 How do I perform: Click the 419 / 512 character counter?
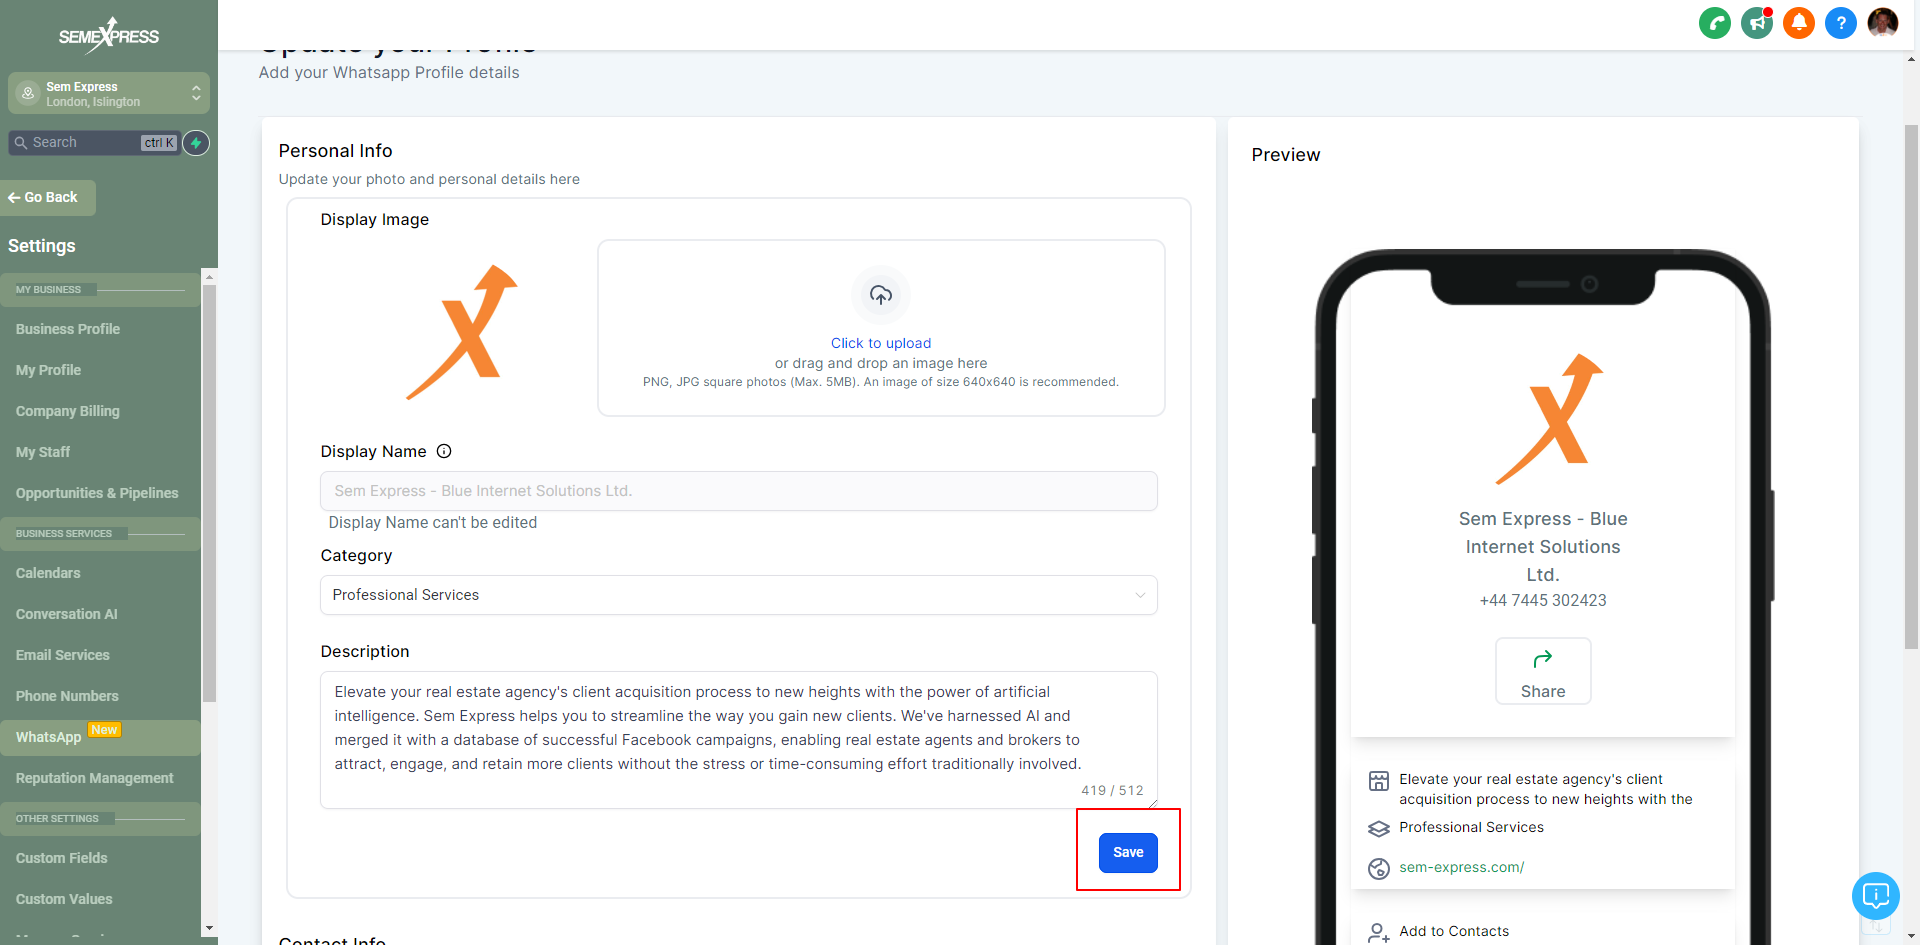tap(1112, 790)
